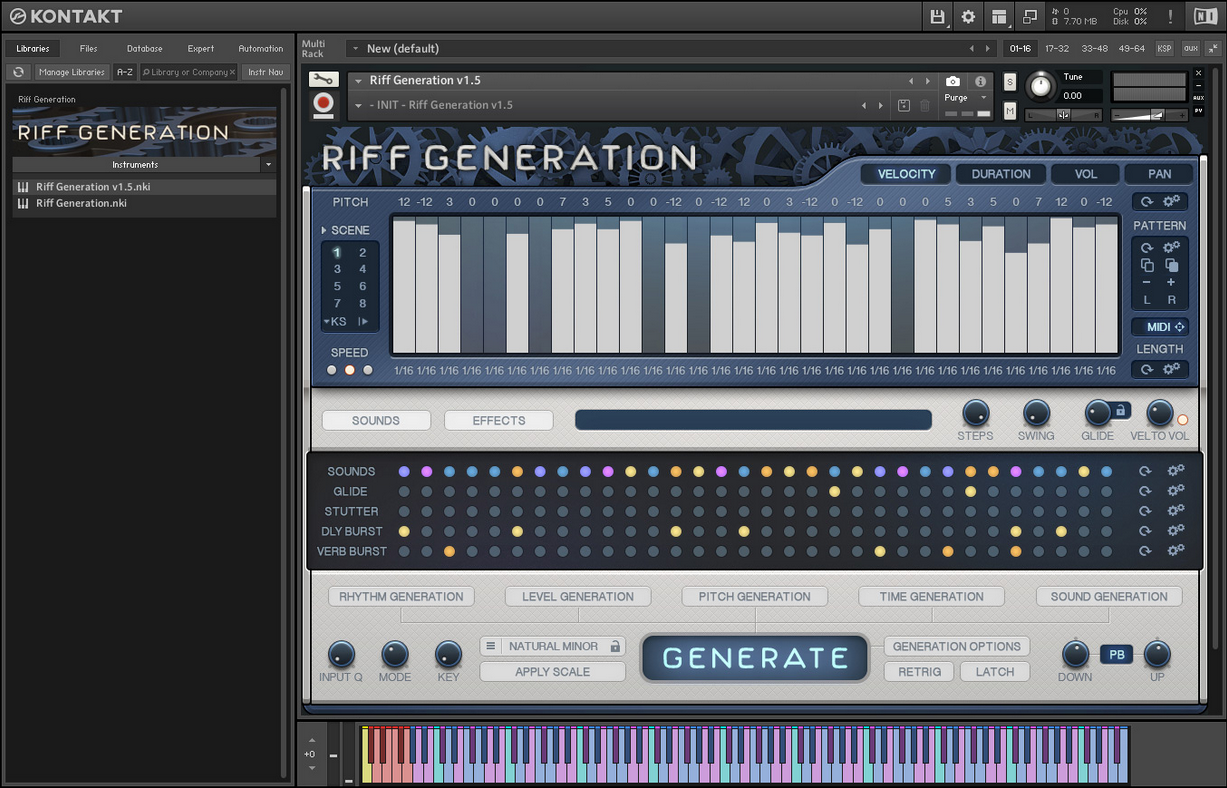Viewport: 1227px width, 788px height.
Task: Open the Purge dropdown menu
Action: coord(966,98)
